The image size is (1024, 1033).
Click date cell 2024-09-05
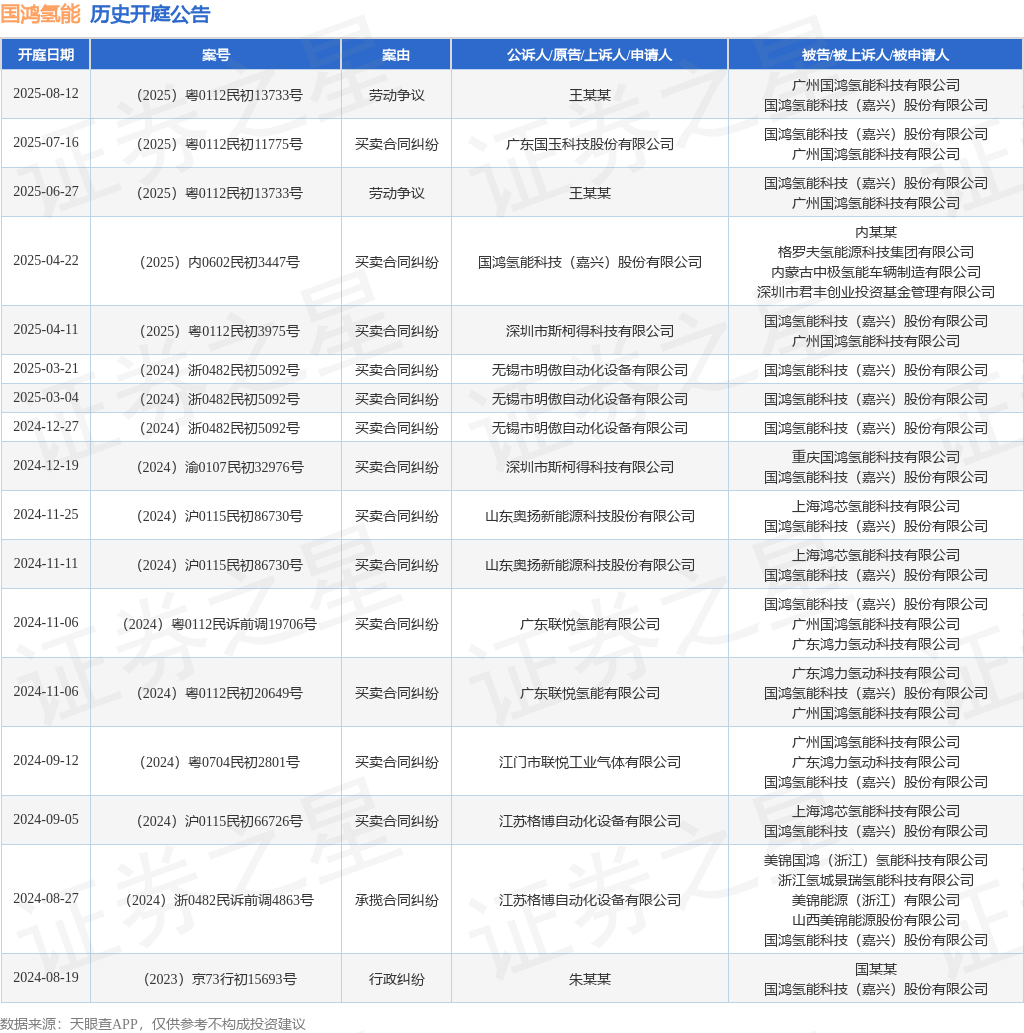click(45, 819)
